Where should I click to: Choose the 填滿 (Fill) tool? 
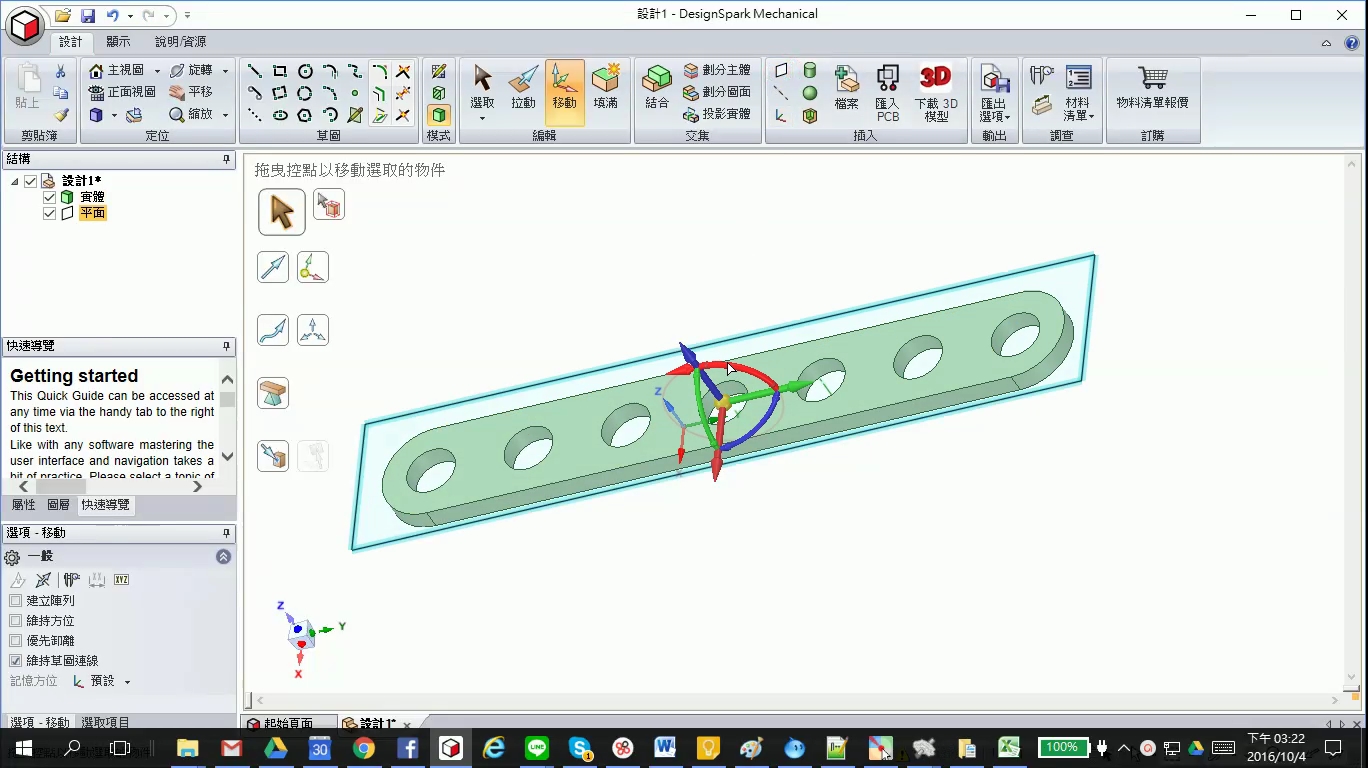[x=605, y=87]
